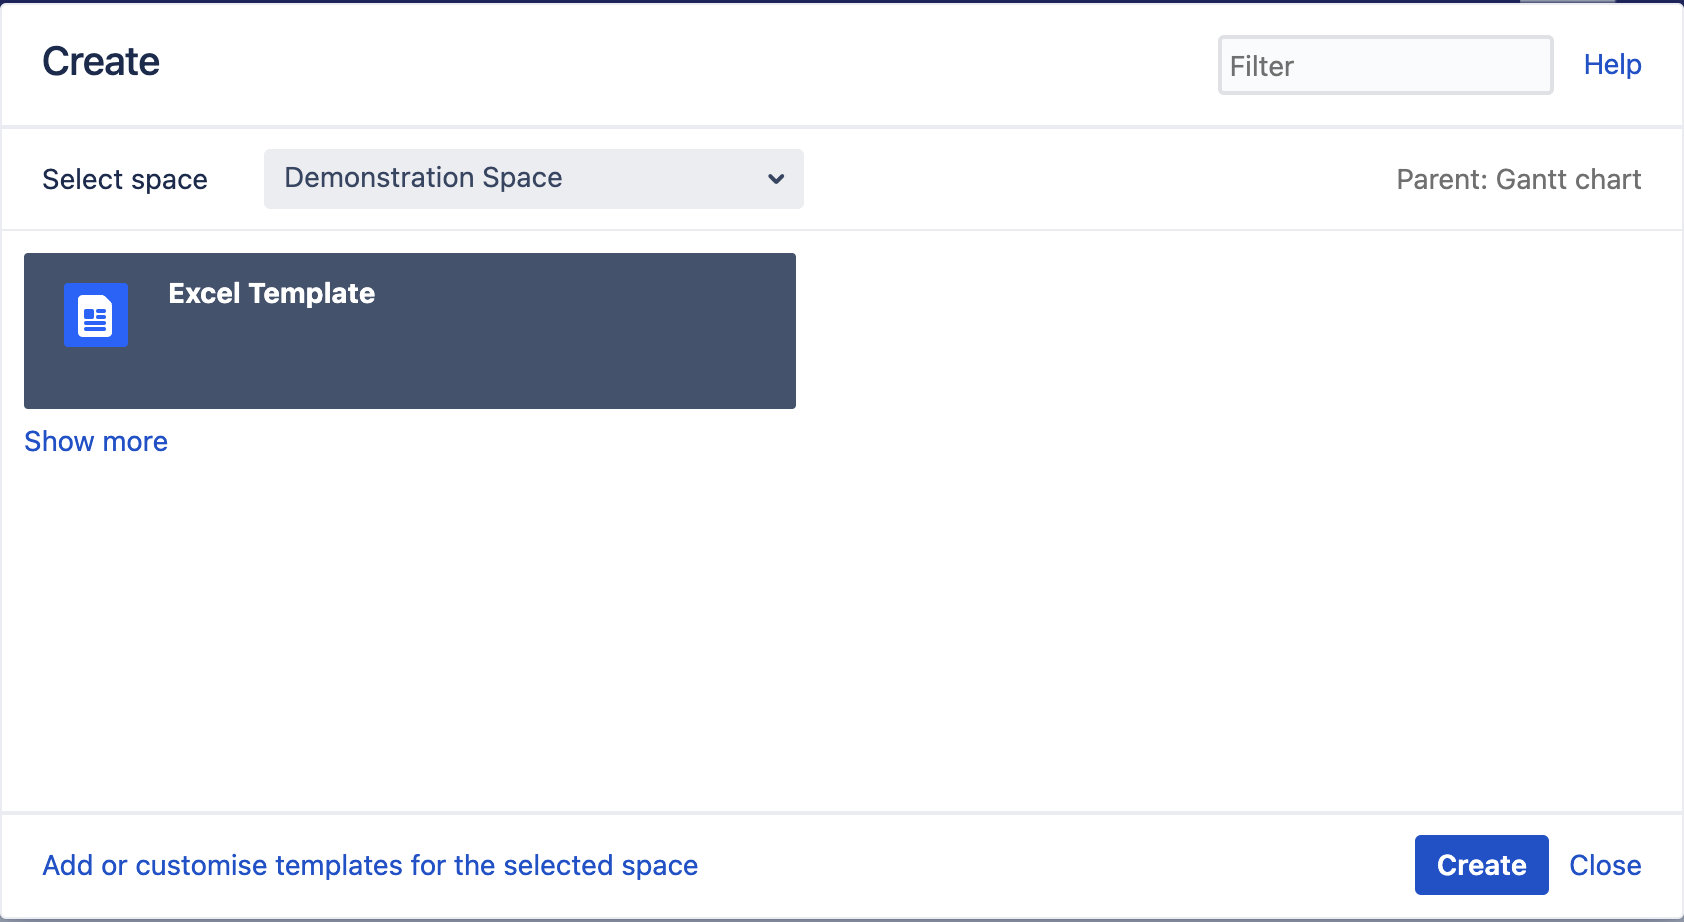Choose a different space from the dropdown

pyautogui.click(x=533, y=179)
